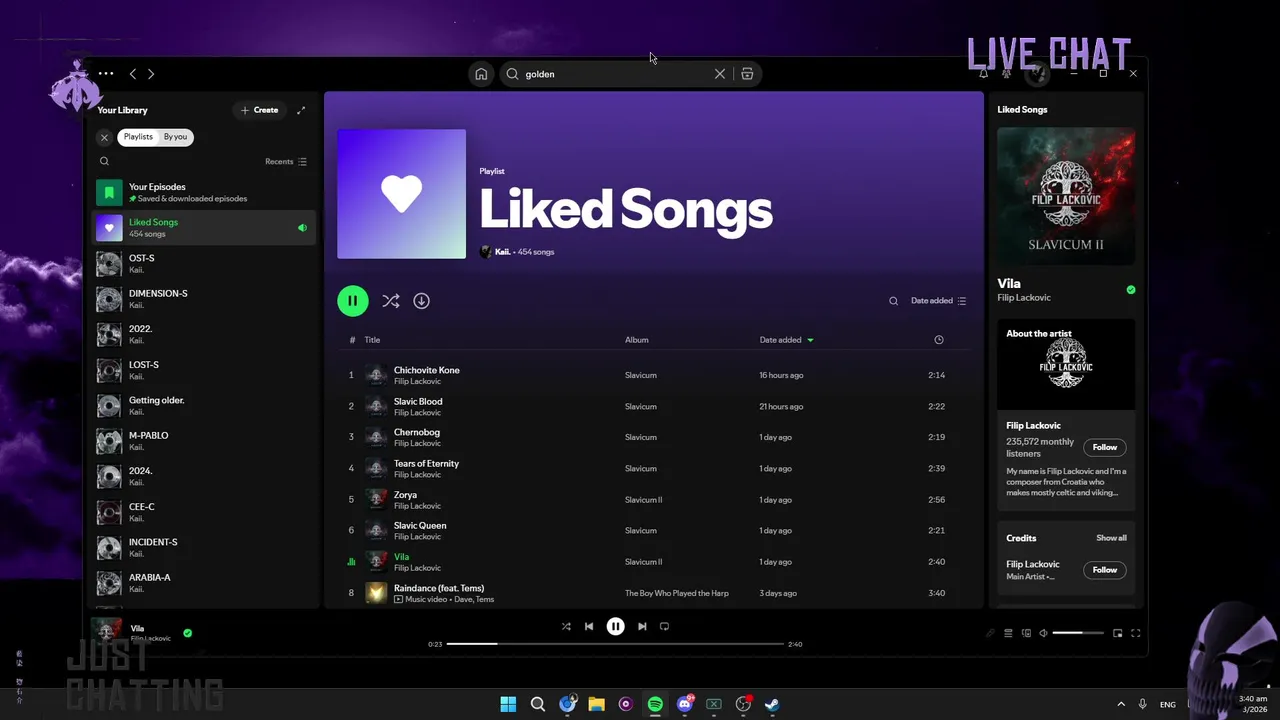Open the Date added view options dropdown
1280x720 pixels.
[938, 301]
